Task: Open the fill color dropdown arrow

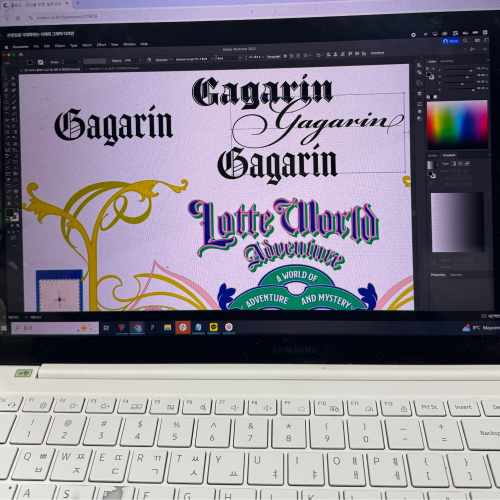Action: 35,62
